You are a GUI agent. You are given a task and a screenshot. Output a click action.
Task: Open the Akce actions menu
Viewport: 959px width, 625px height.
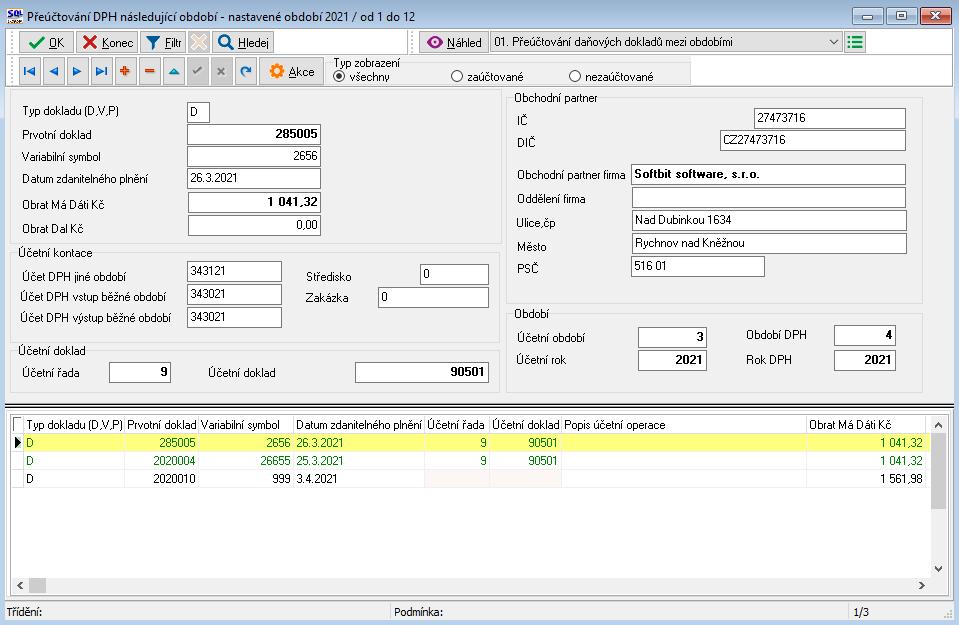click(x=292, y=72)
